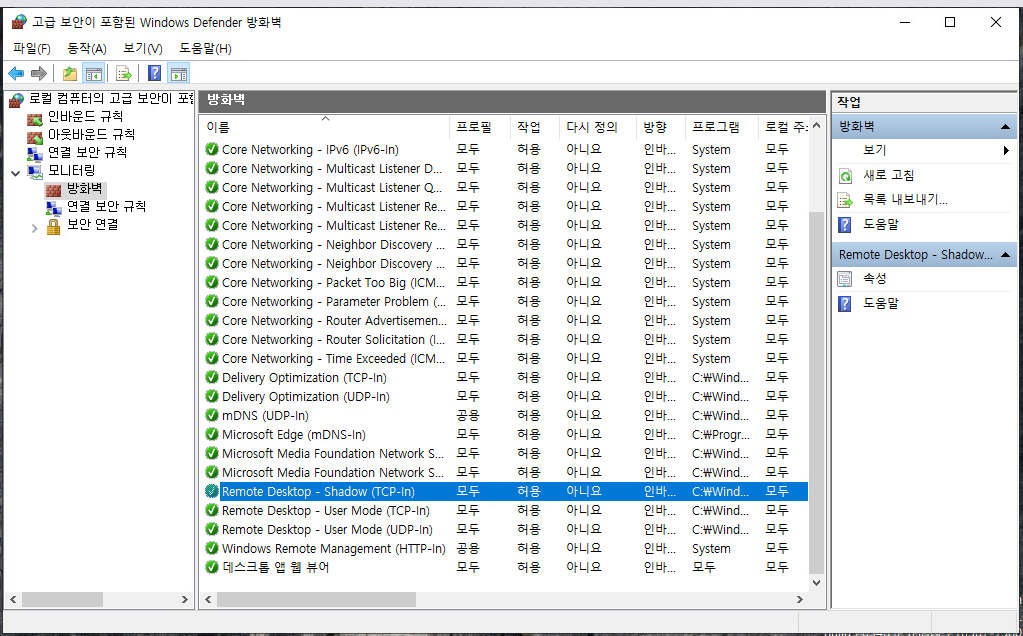Sort the list by the 작업 column header
1023x636 pixels.
pos(534,127)
